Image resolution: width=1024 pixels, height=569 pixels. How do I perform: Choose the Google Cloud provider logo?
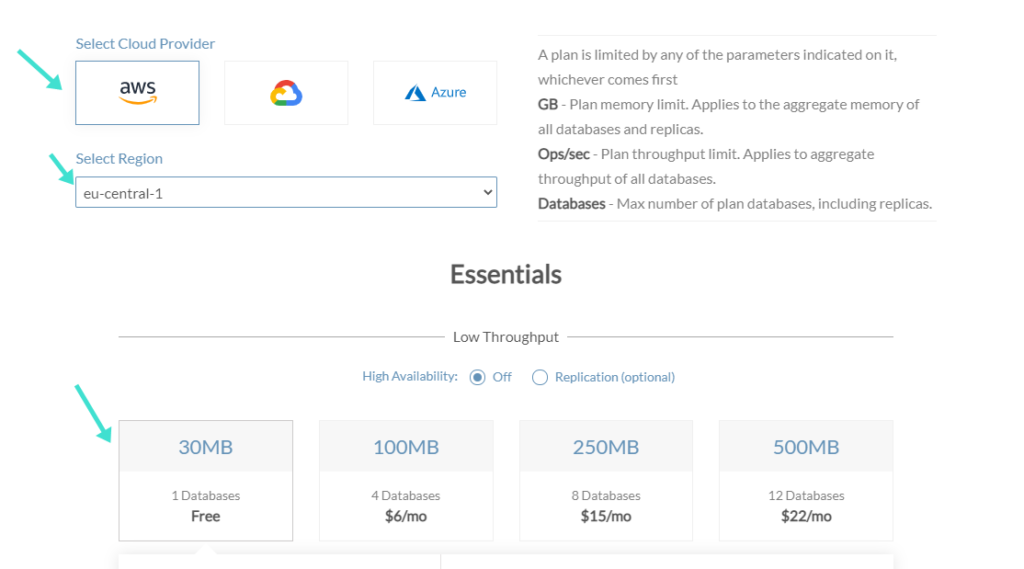pyautogui.click(x=286, y=93)
